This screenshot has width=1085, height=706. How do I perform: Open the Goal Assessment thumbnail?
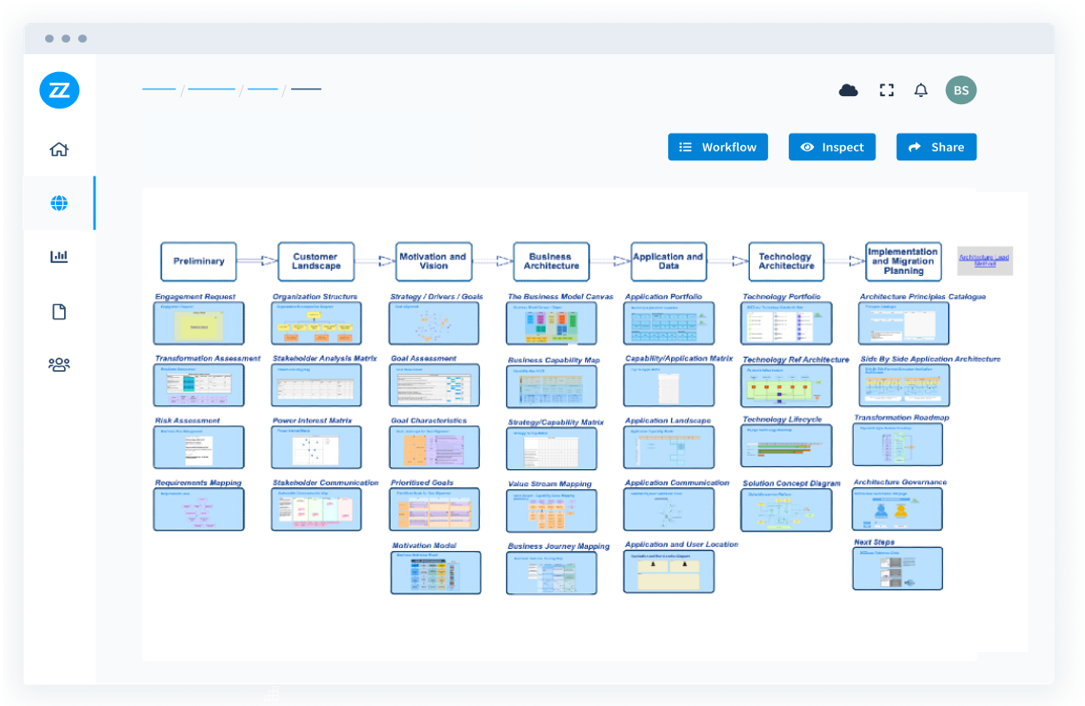[x=435, y=385]
